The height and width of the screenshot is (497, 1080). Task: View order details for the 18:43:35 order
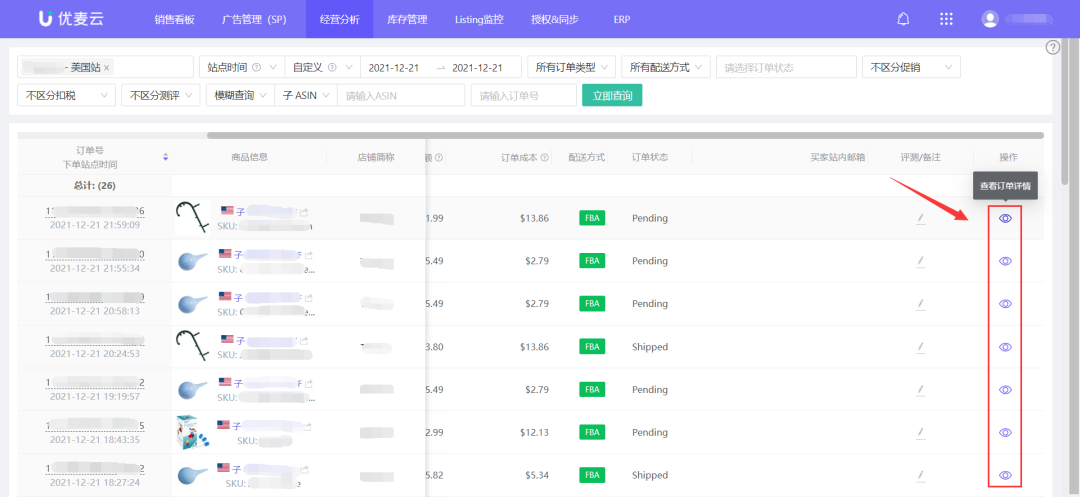coord(1005,432)
